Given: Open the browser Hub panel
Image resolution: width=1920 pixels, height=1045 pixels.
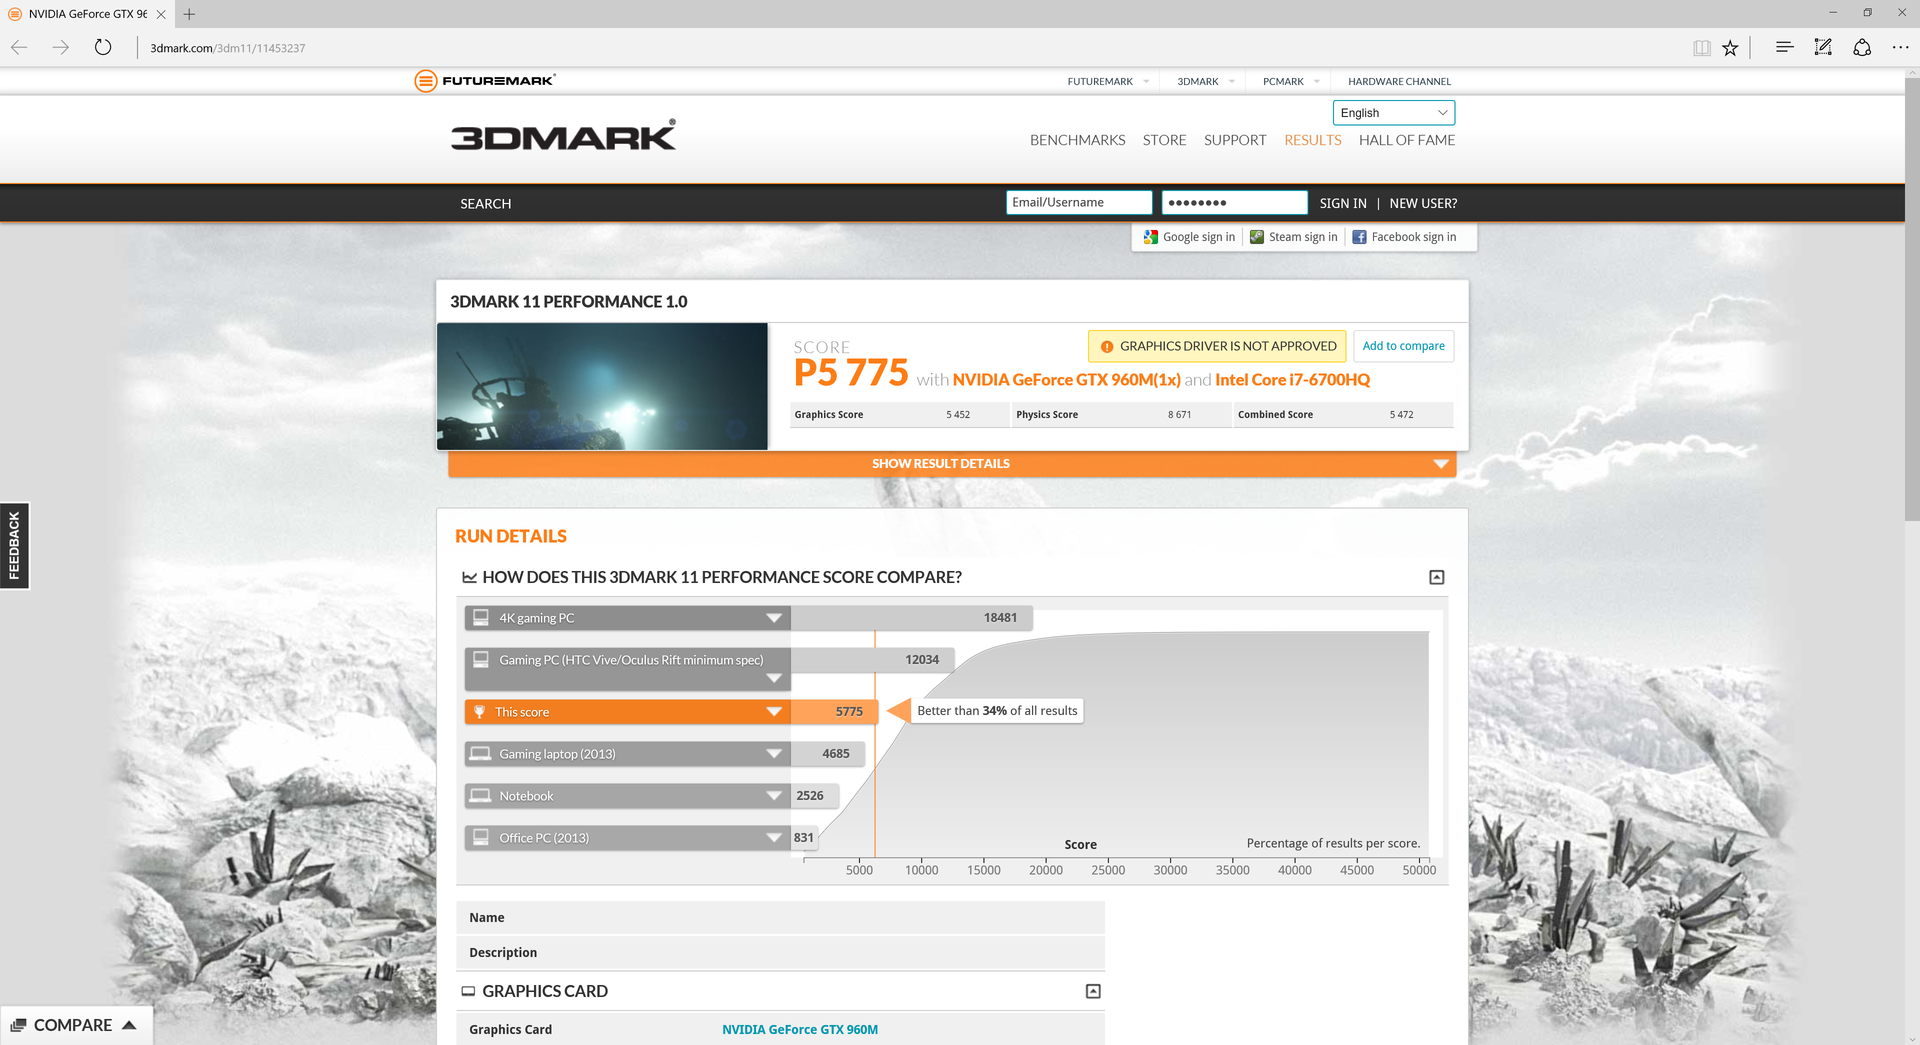Looking at the screenshot, I should 1784,47.
